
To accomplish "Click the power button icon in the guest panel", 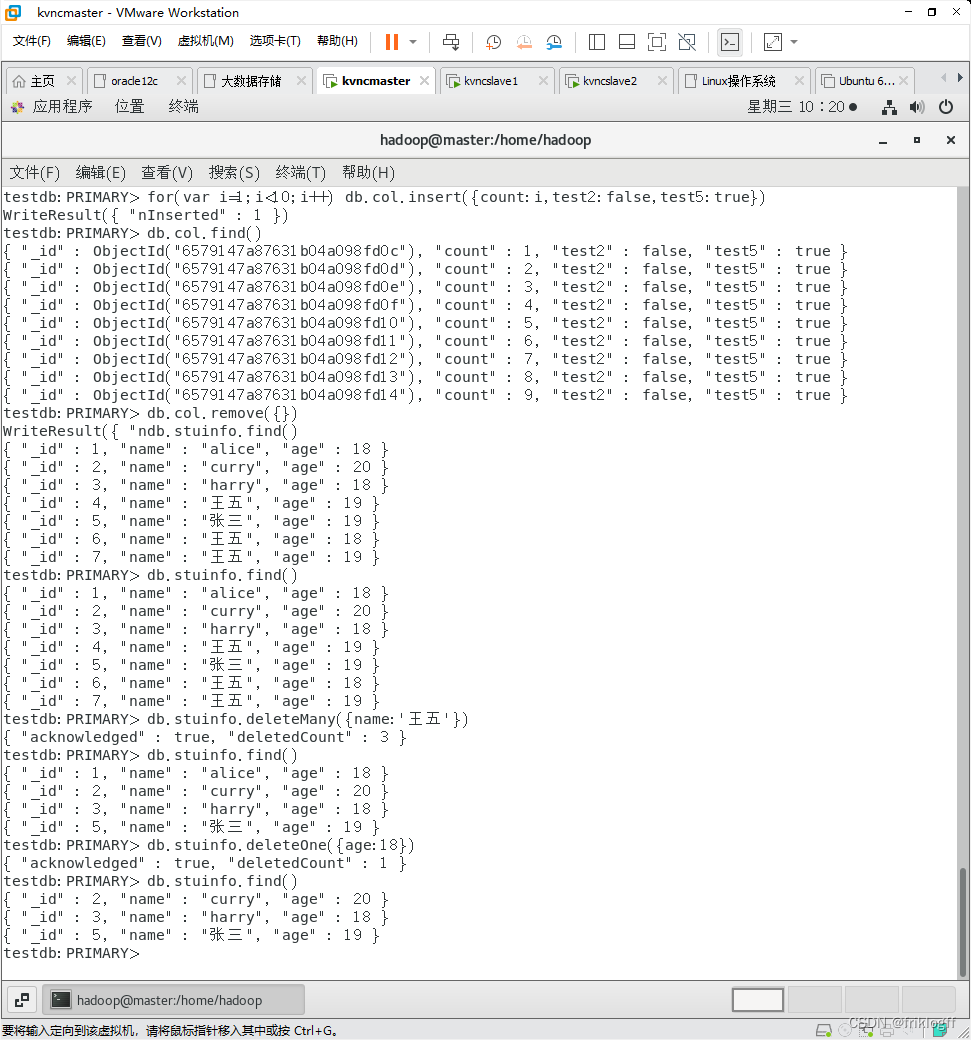I will coord(946,107).
